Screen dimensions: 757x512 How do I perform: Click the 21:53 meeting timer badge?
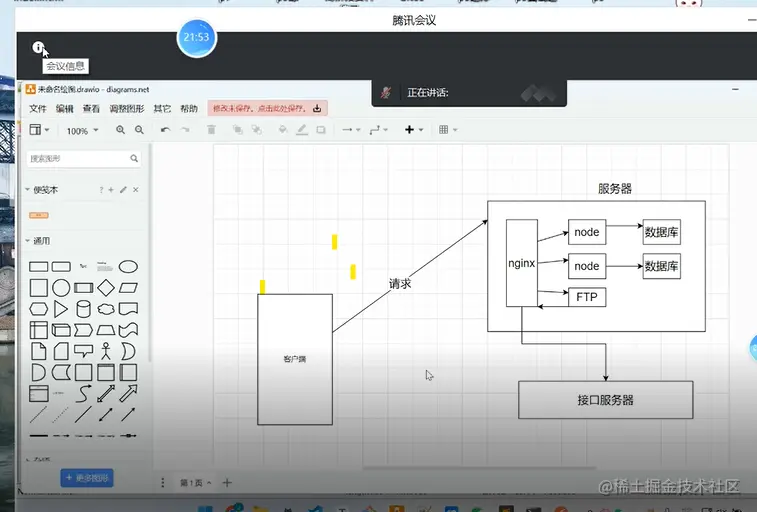point(196,38)
